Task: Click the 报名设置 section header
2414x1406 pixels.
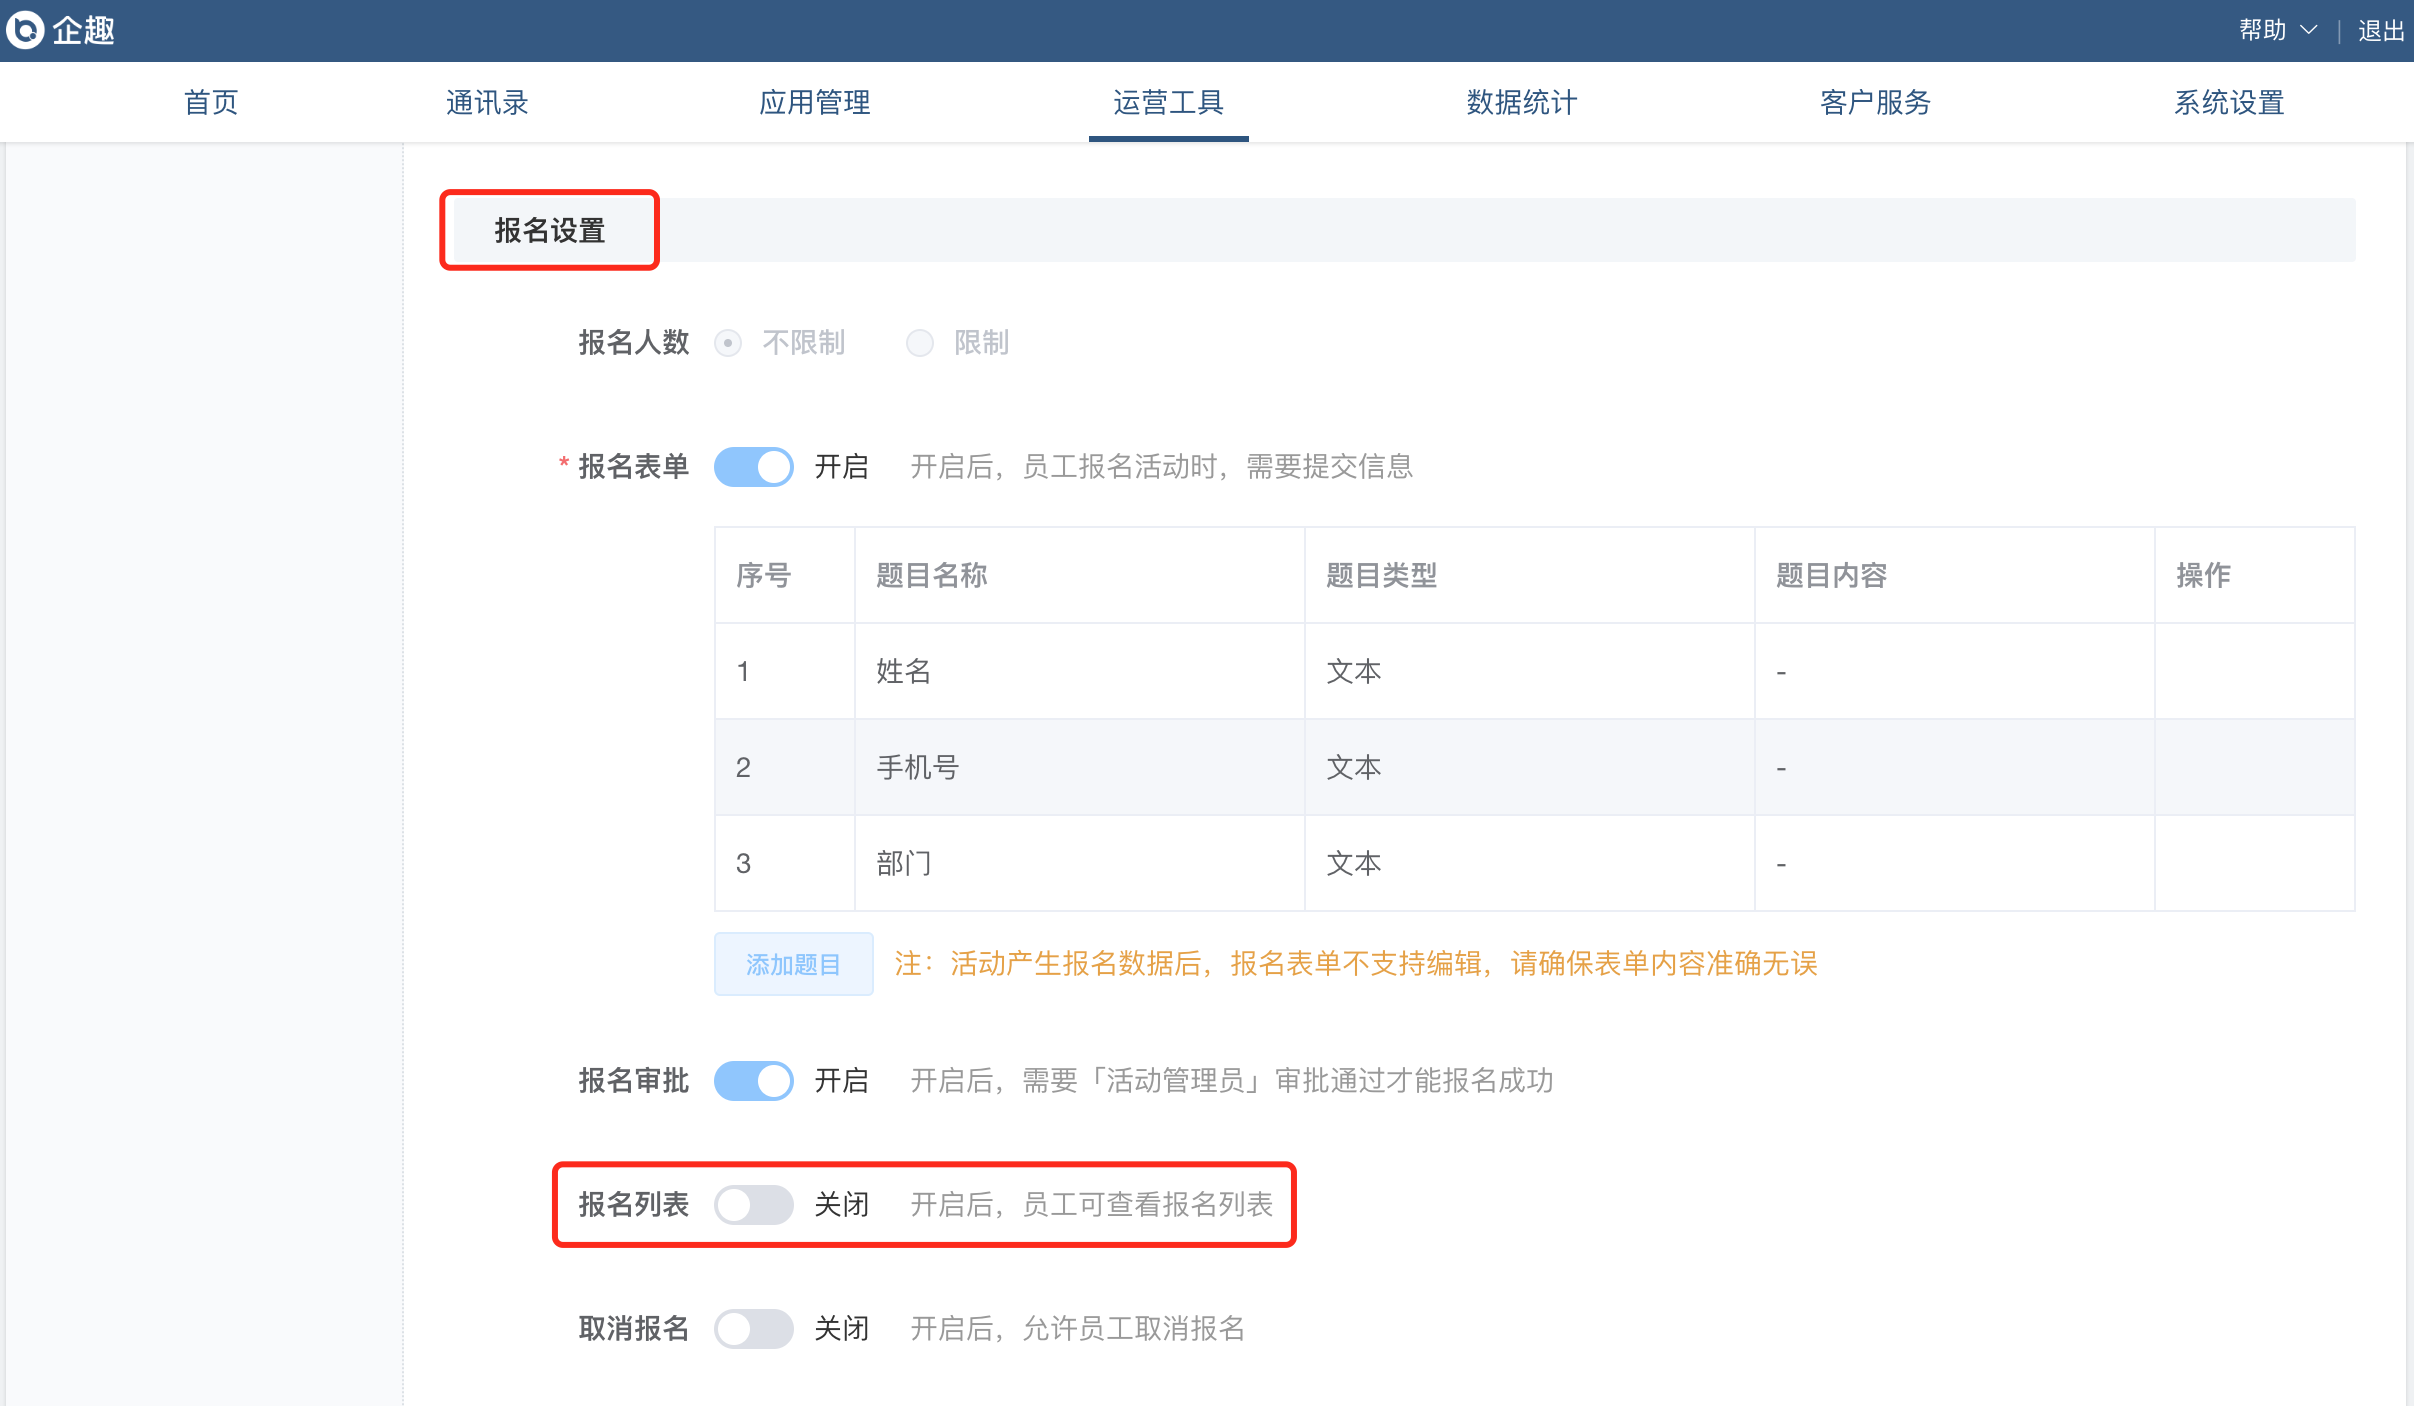Action: click(x=549, y=231)
